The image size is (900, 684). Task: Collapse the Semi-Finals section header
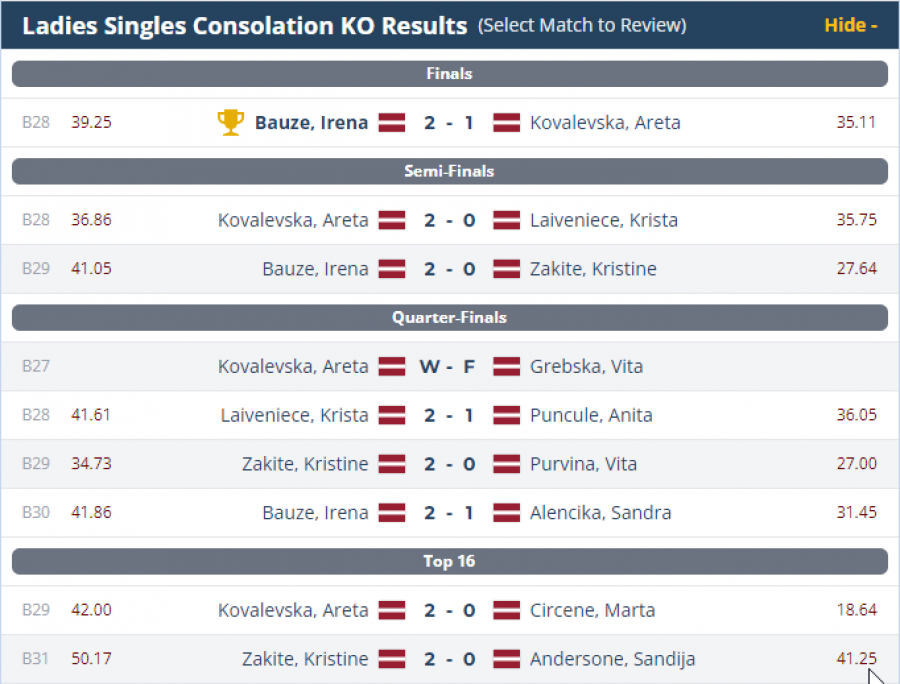pos(449,171)
